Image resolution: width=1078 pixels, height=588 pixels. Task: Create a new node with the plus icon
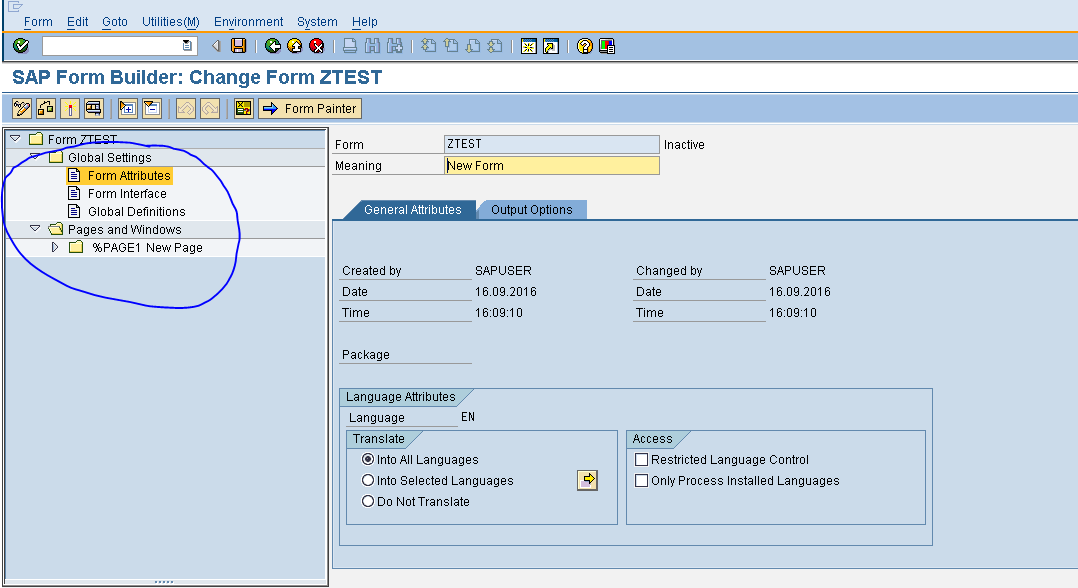pyautogui.click(x=127, y=108)
